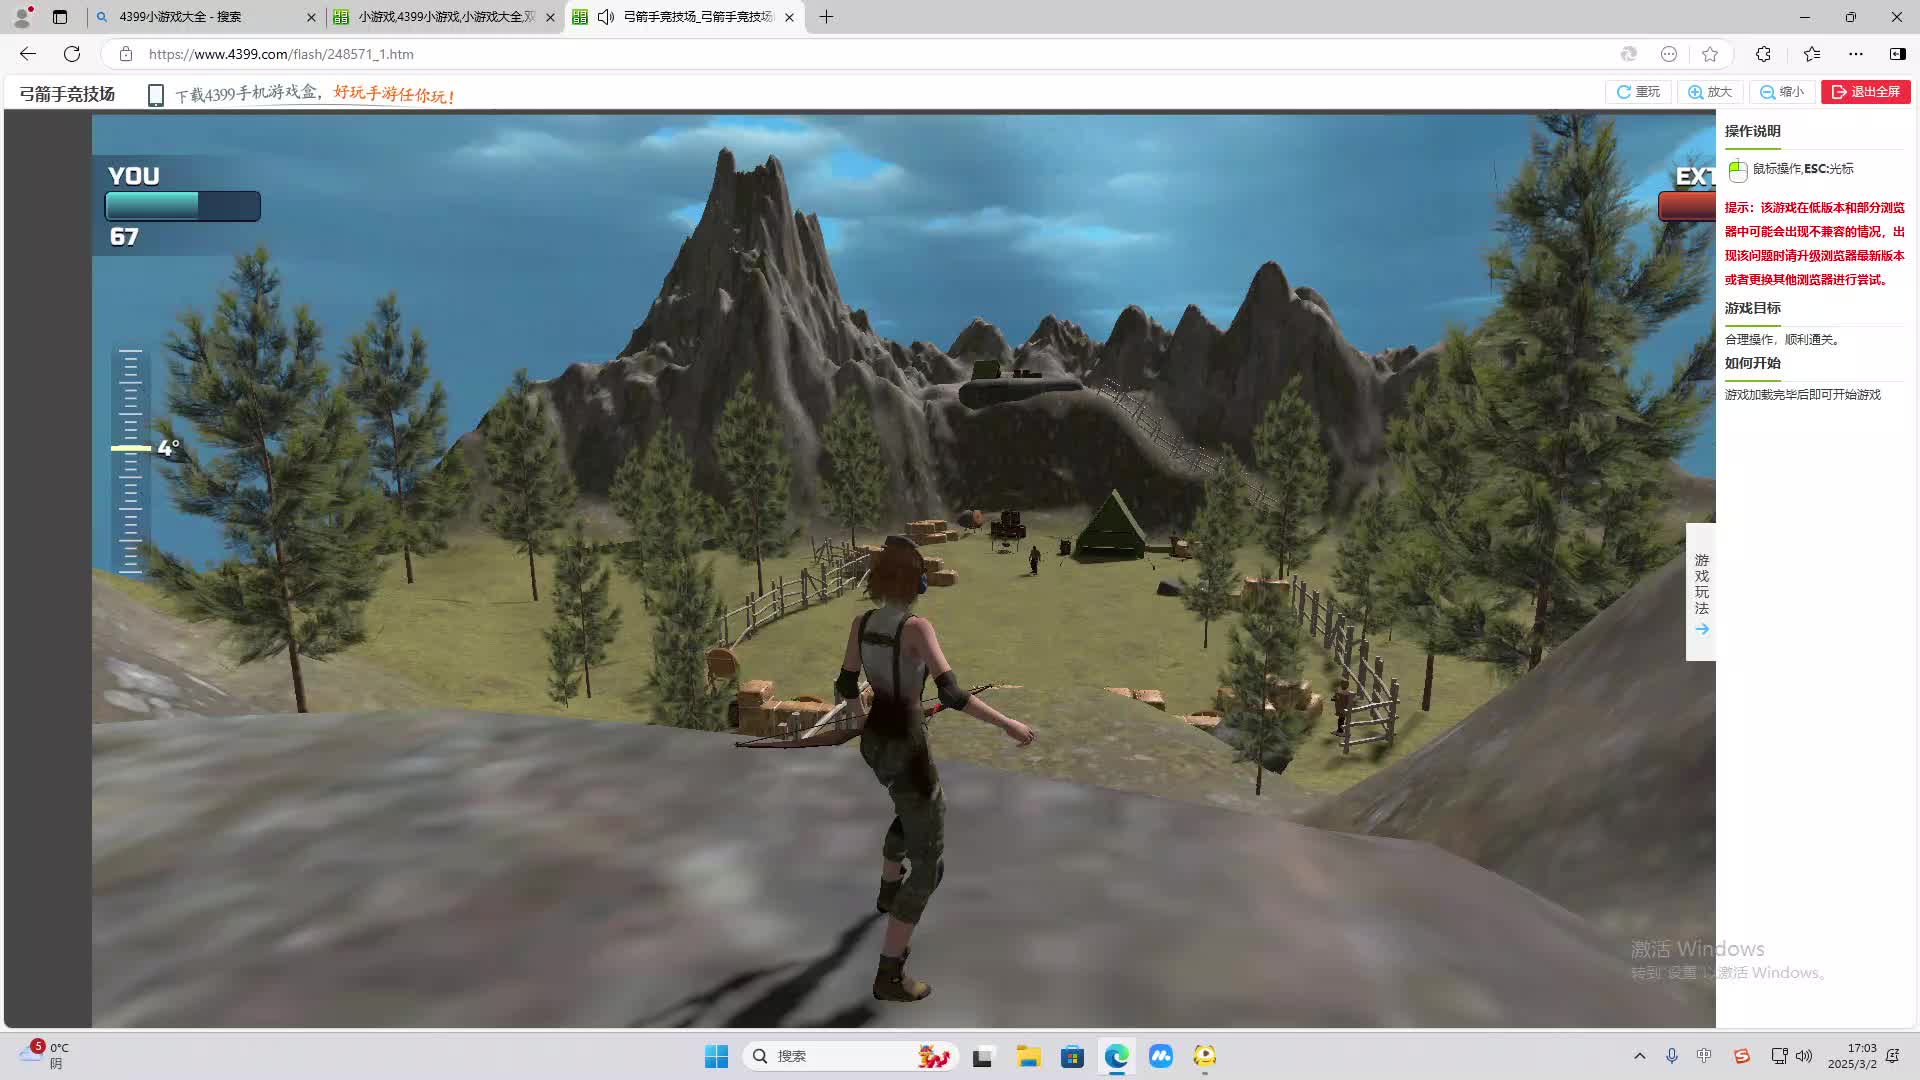
Task: Open the browser settings ellipsis menu
Action: coord(1856,54)
